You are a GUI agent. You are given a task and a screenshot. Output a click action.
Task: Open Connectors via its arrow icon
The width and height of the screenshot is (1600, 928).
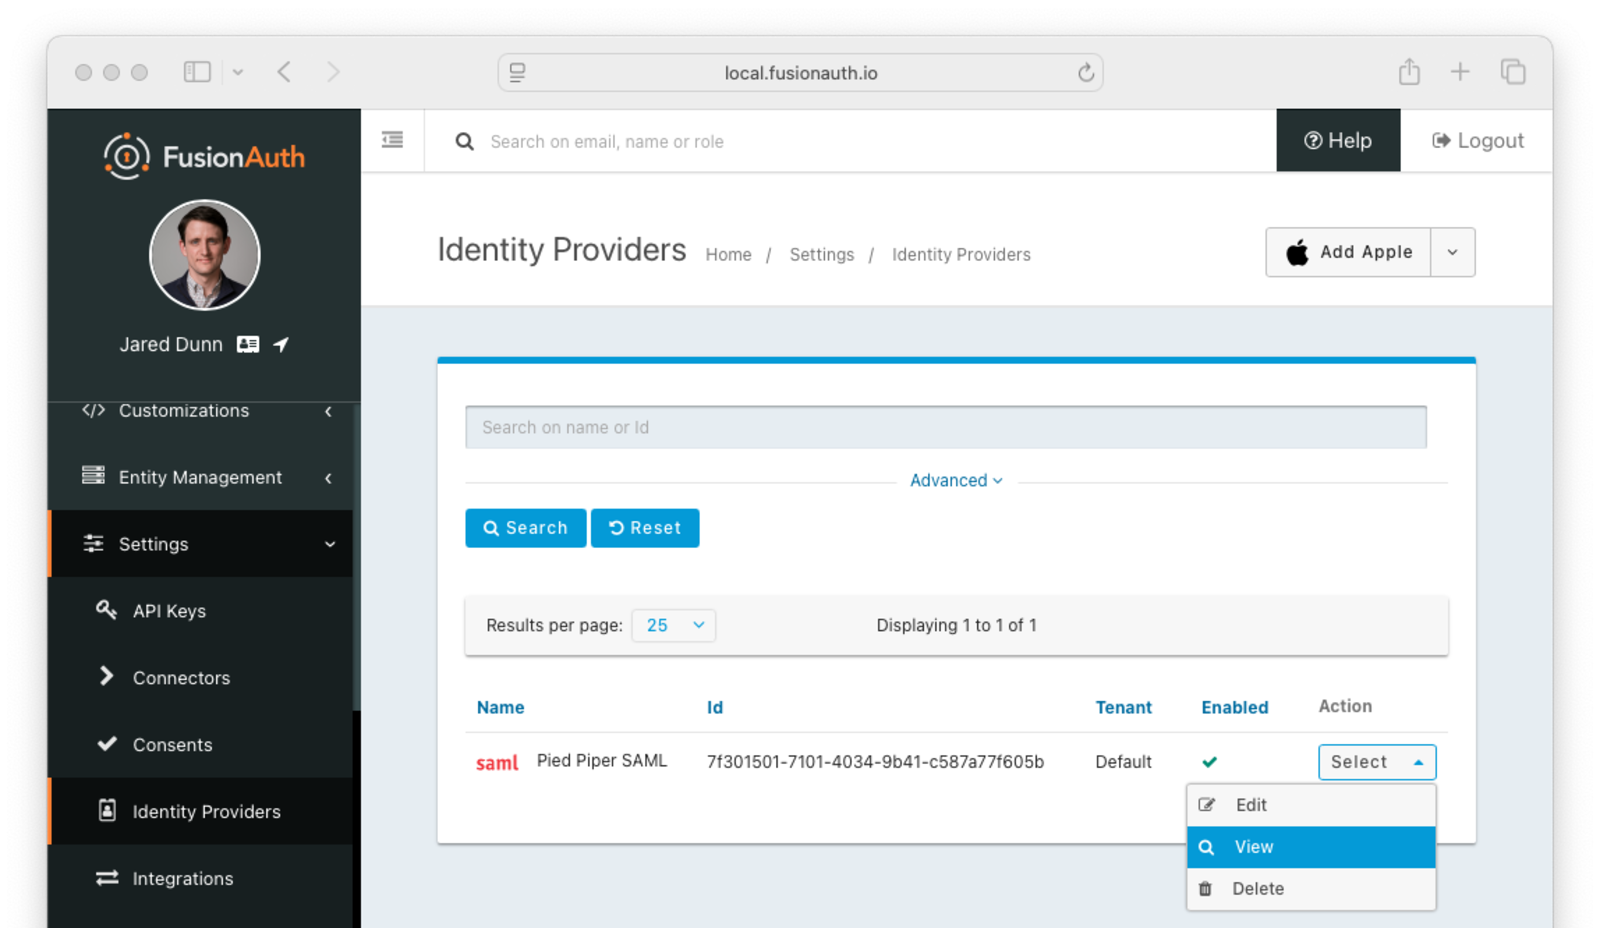pos(107,677)
